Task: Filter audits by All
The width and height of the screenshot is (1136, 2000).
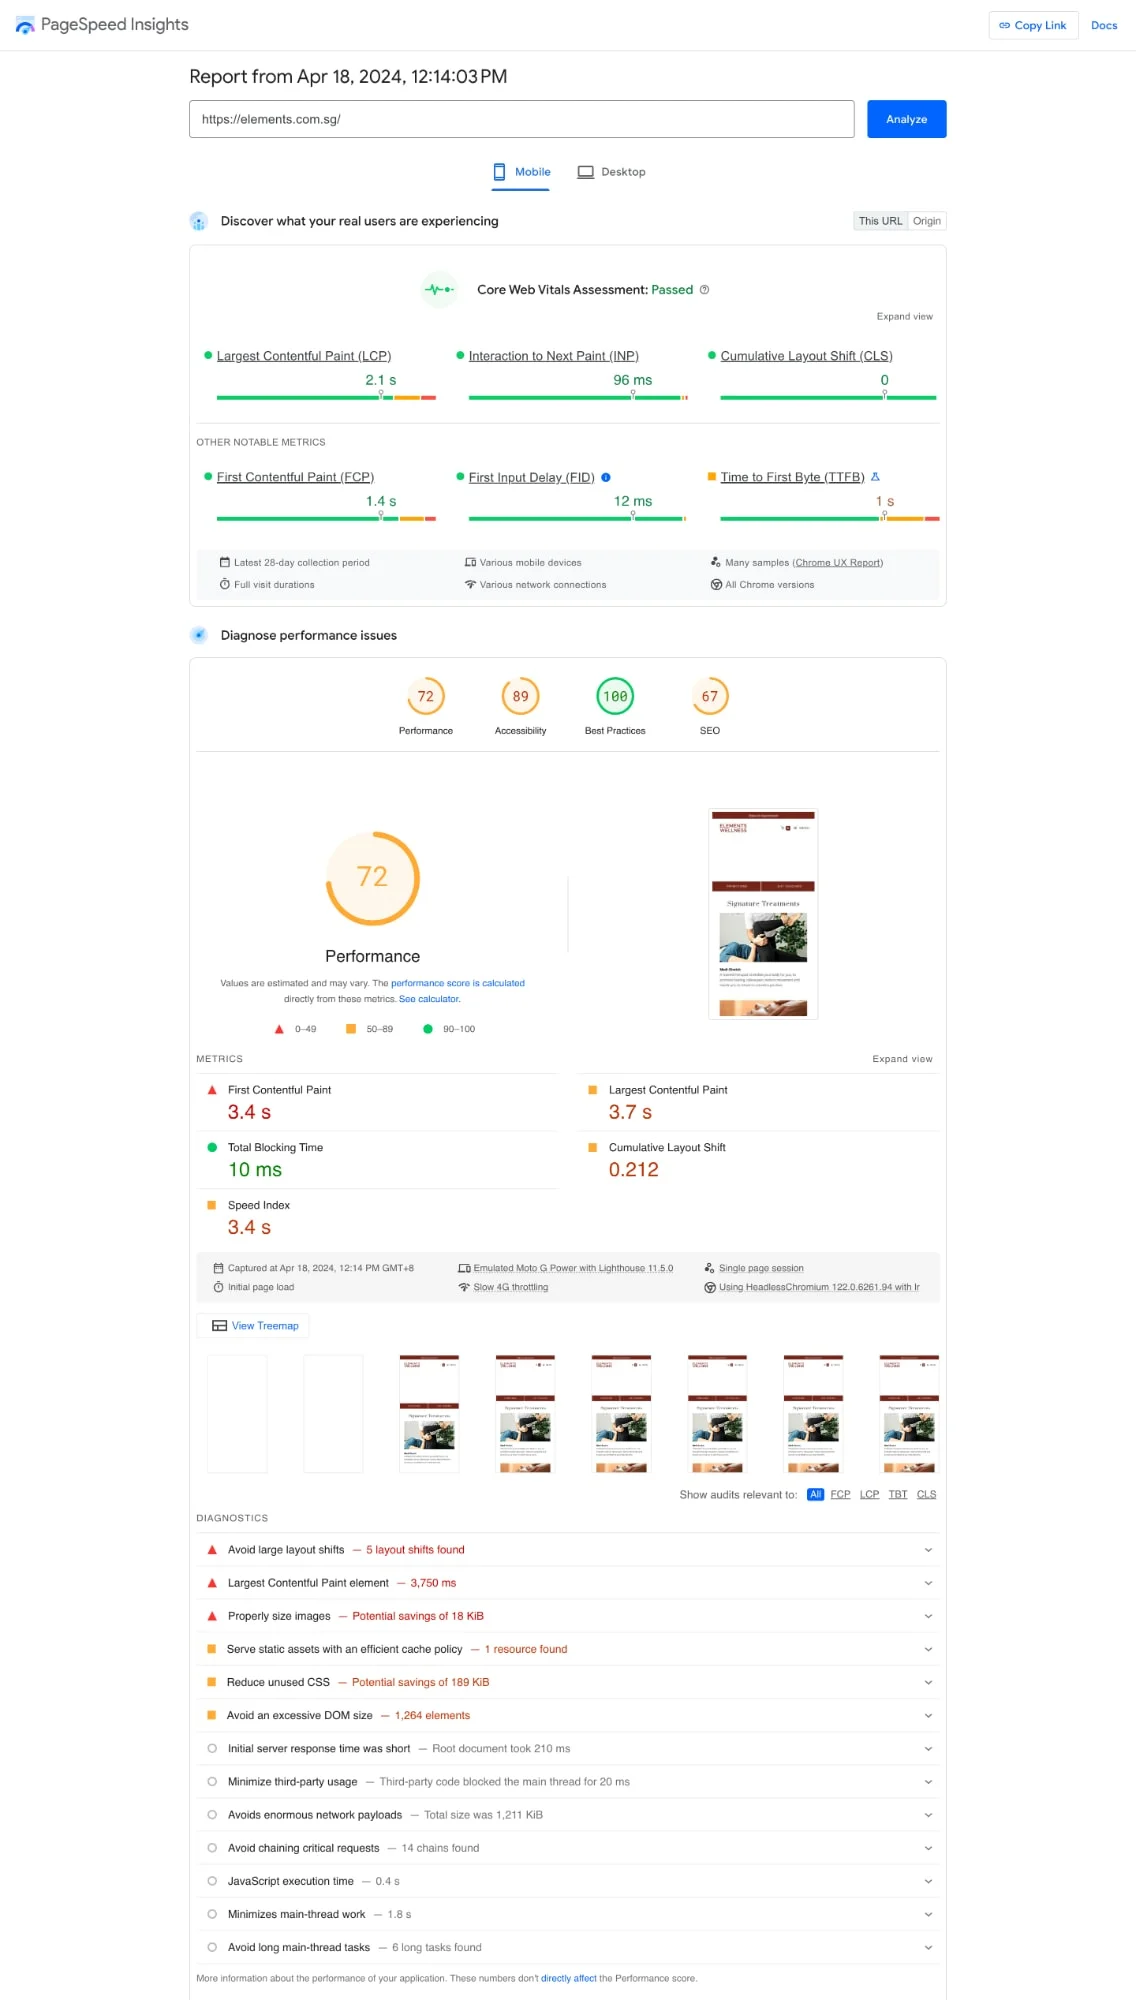Action: point(816,1495)
